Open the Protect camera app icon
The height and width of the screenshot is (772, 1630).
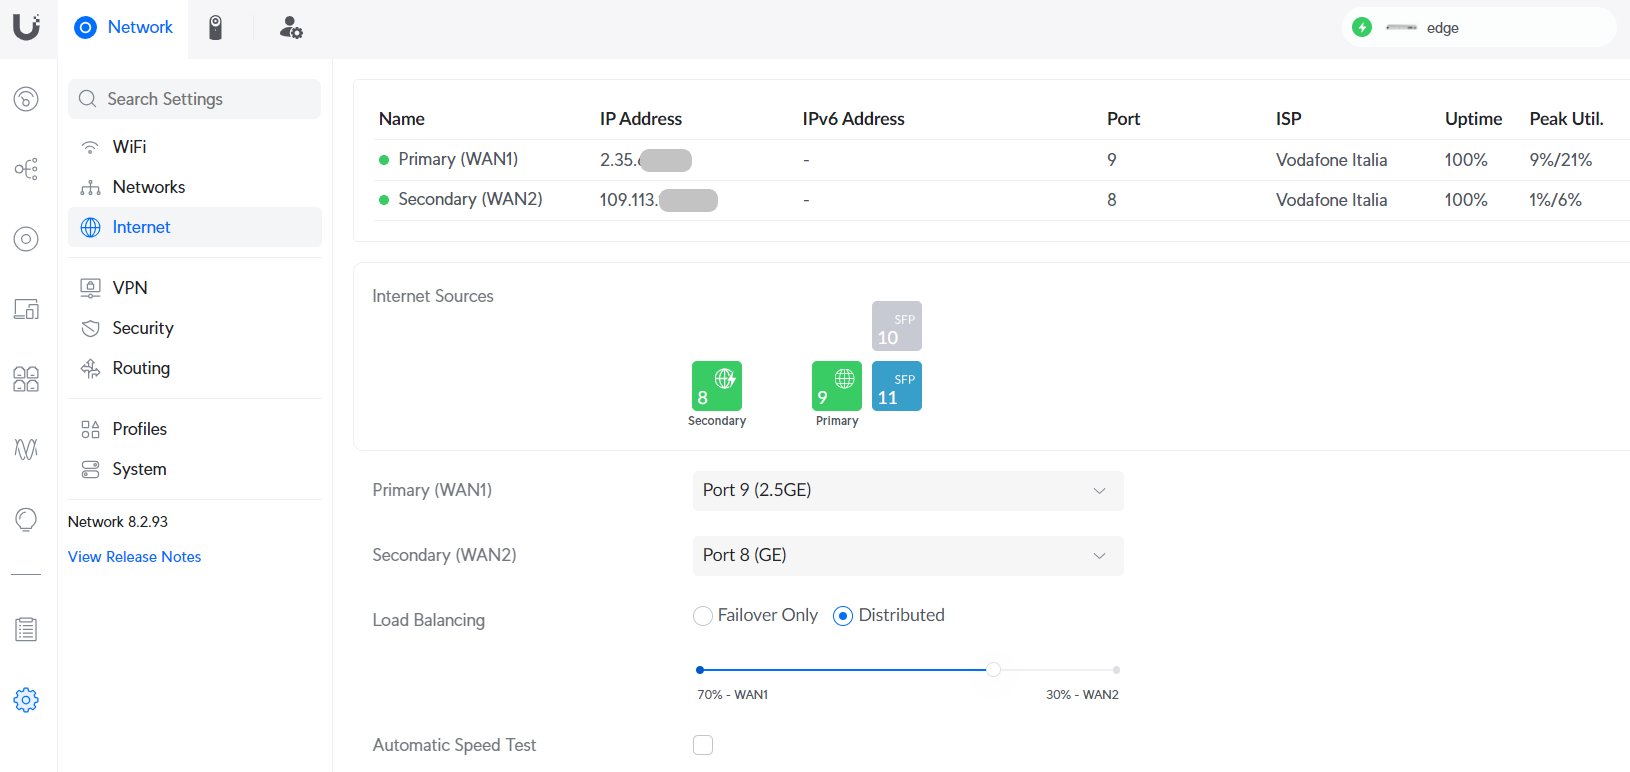tap(215, 28)
